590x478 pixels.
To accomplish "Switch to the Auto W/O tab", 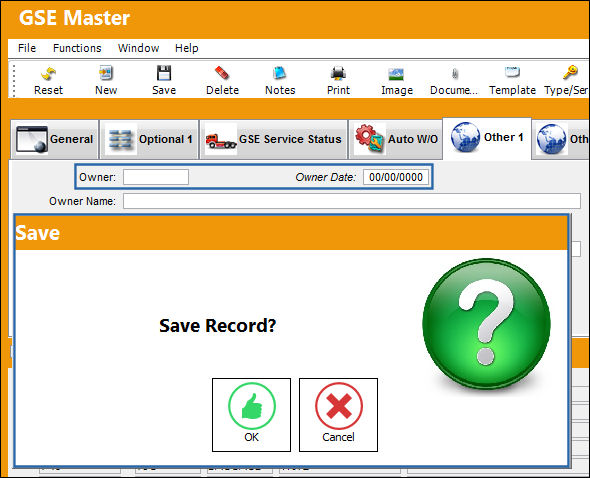I will tap(395, 140).
